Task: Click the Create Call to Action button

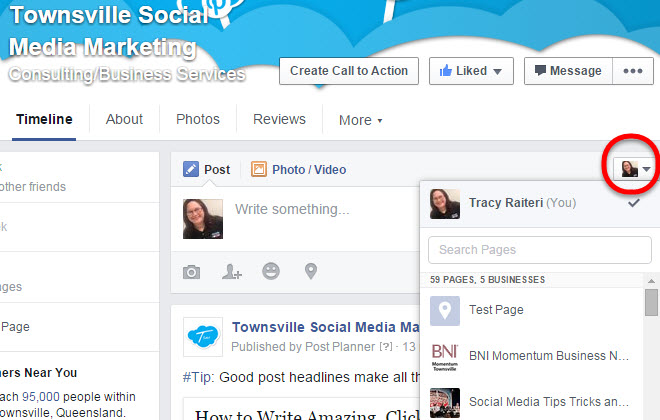Action: pos(349,71)
